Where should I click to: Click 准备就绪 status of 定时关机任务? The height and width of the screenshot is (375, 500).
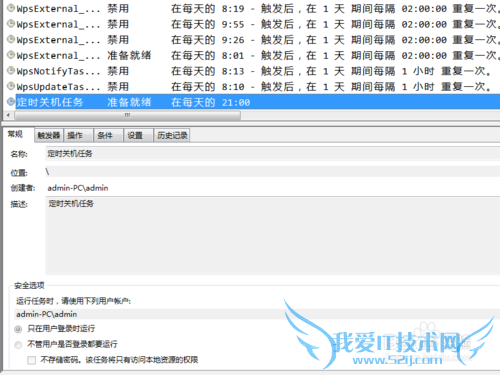tap(129, 102)
